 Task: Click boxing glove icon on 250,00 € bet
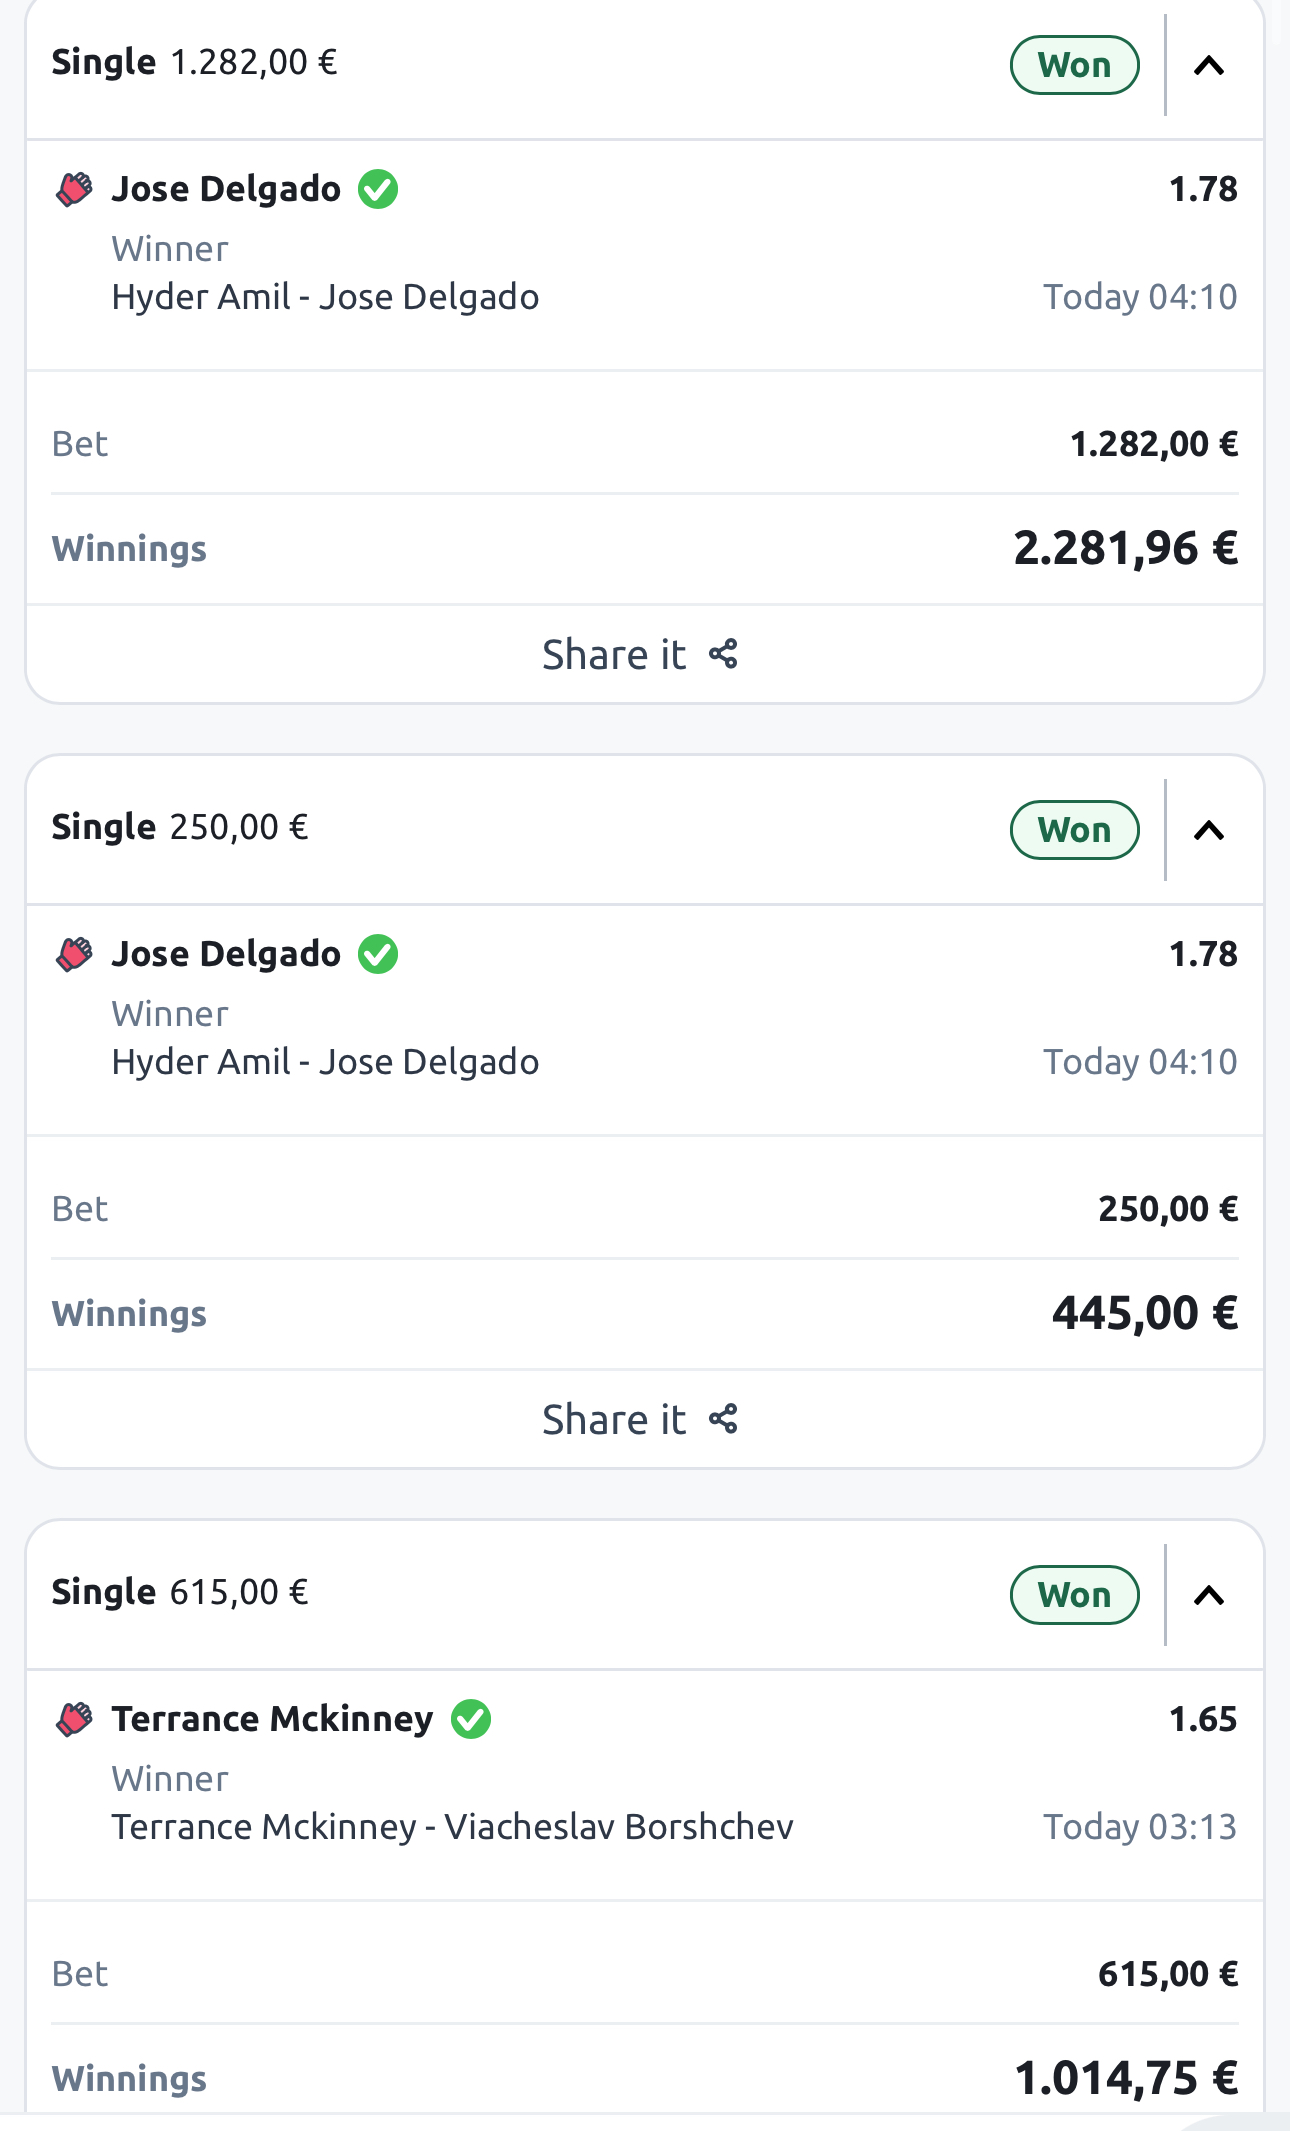[74, 954]
